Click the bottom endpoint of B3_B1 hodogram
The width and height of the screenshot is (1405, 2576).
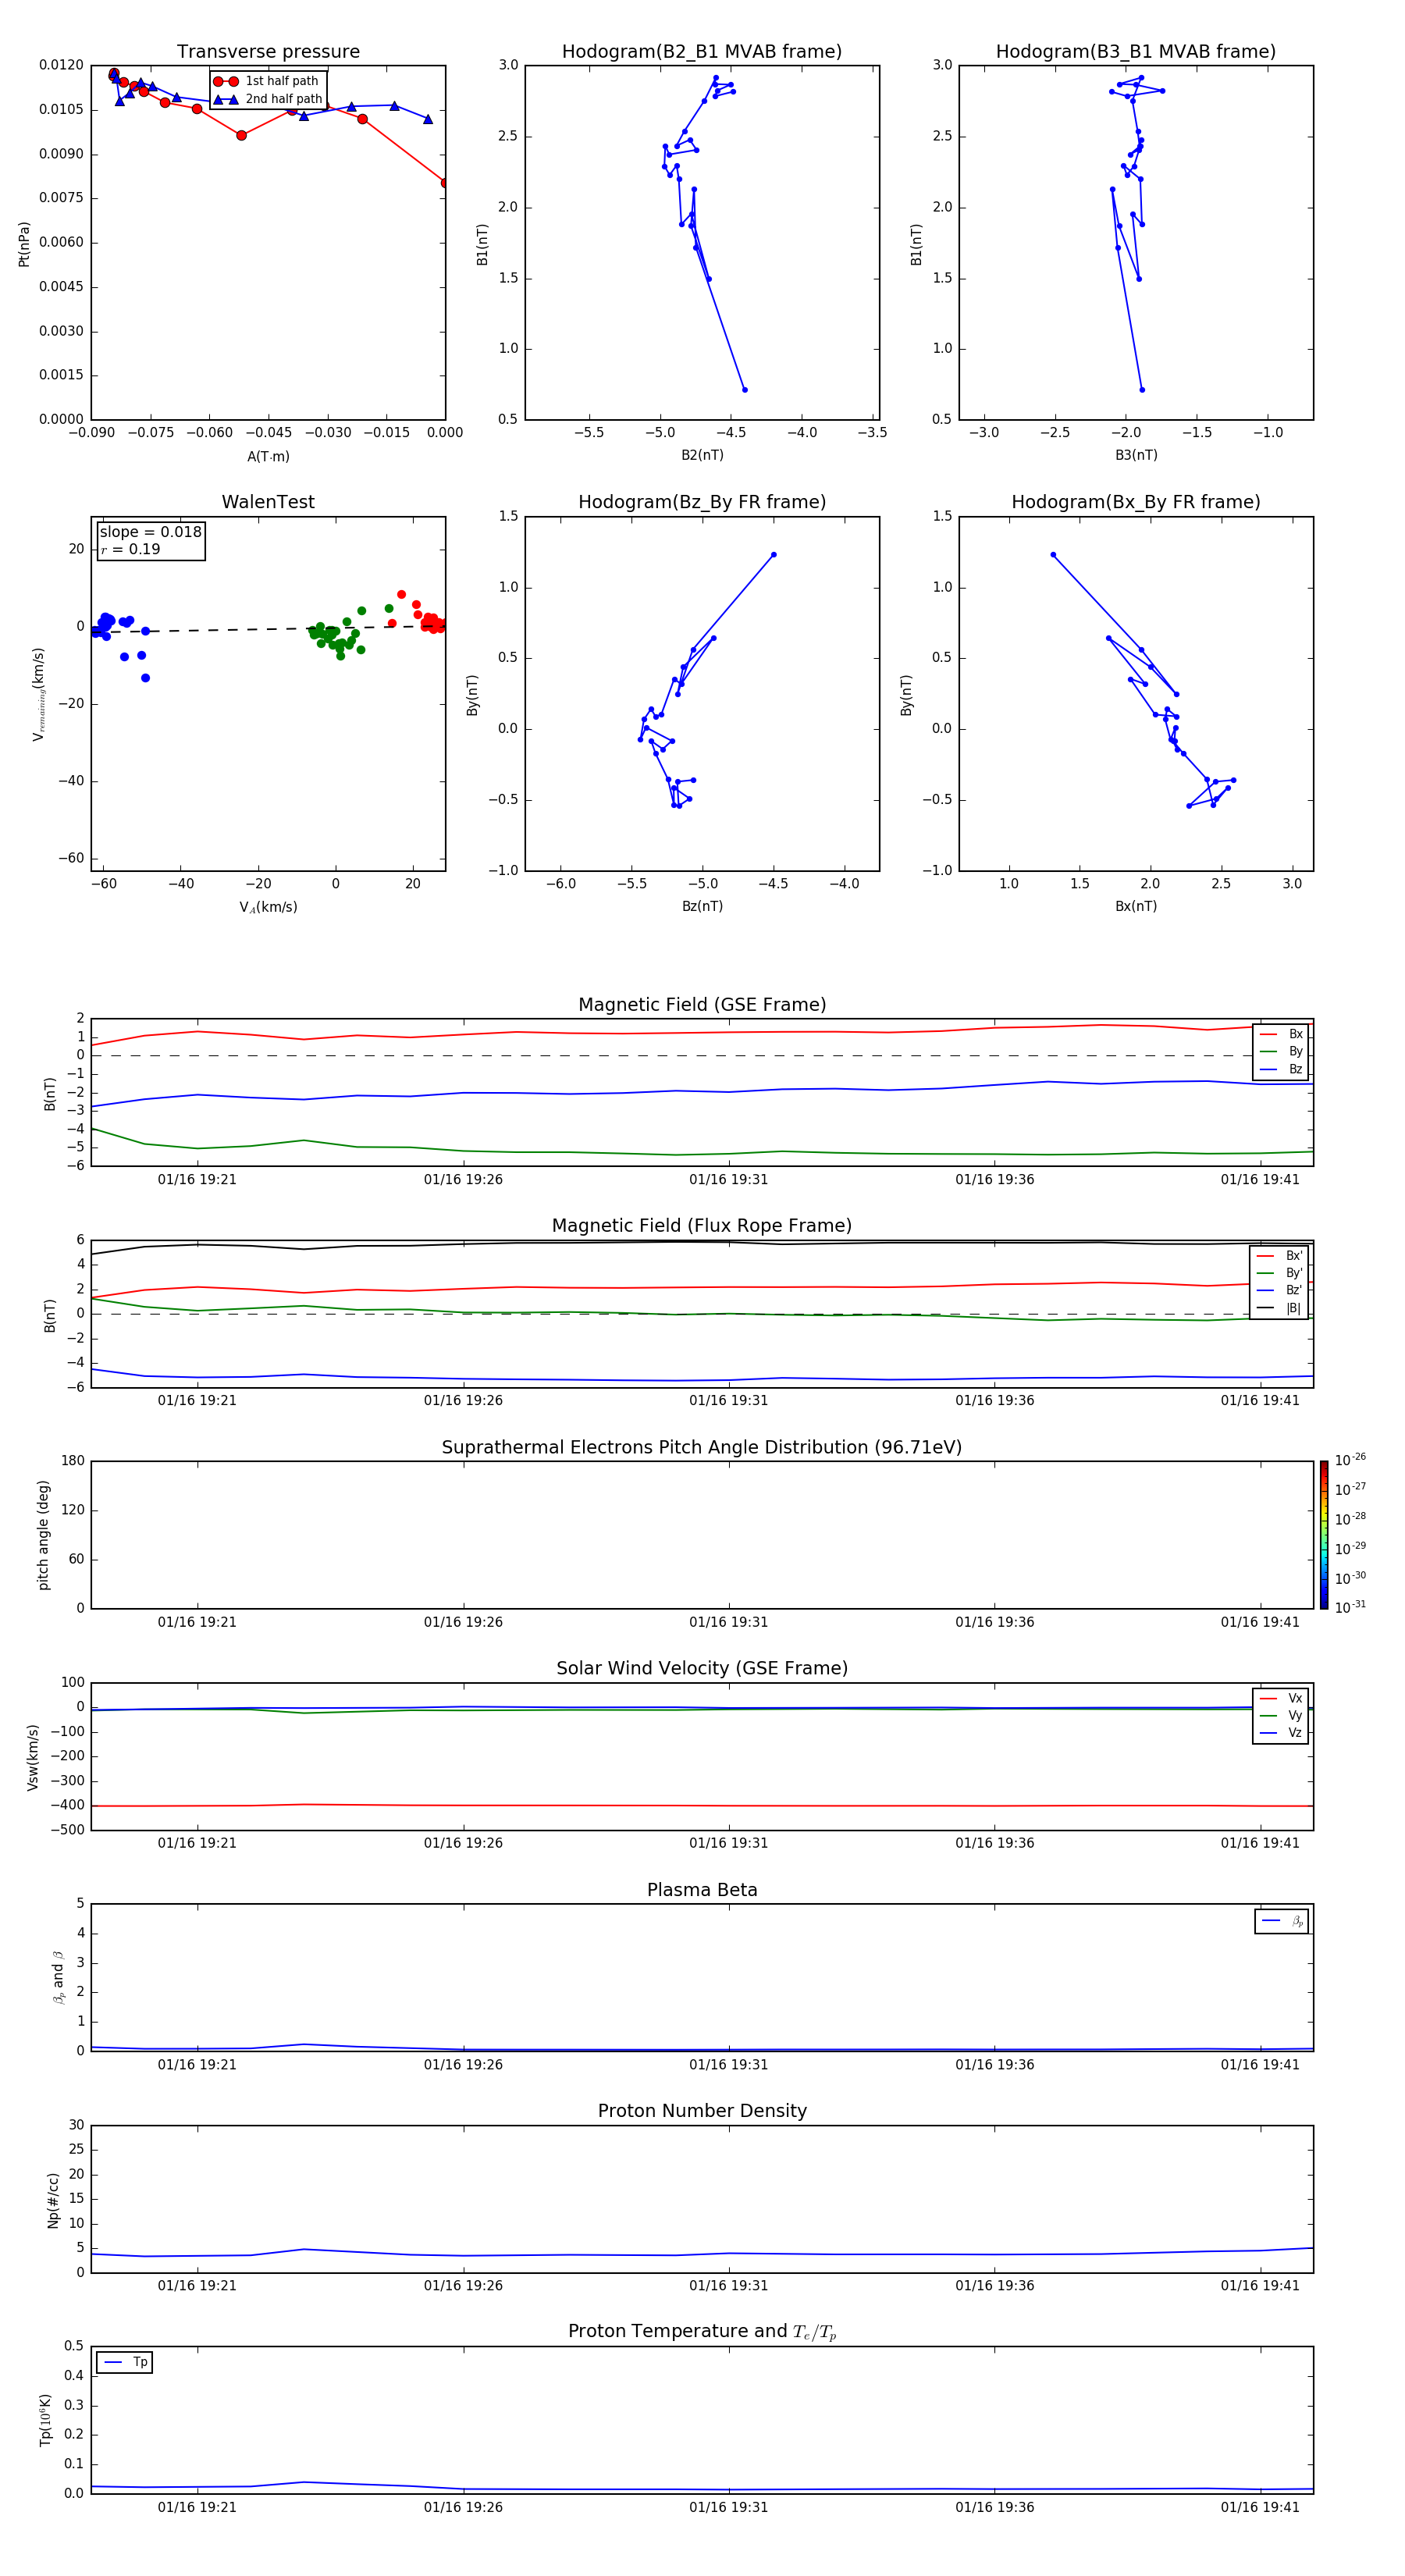pyautogui.click(x=1142, y=390)
